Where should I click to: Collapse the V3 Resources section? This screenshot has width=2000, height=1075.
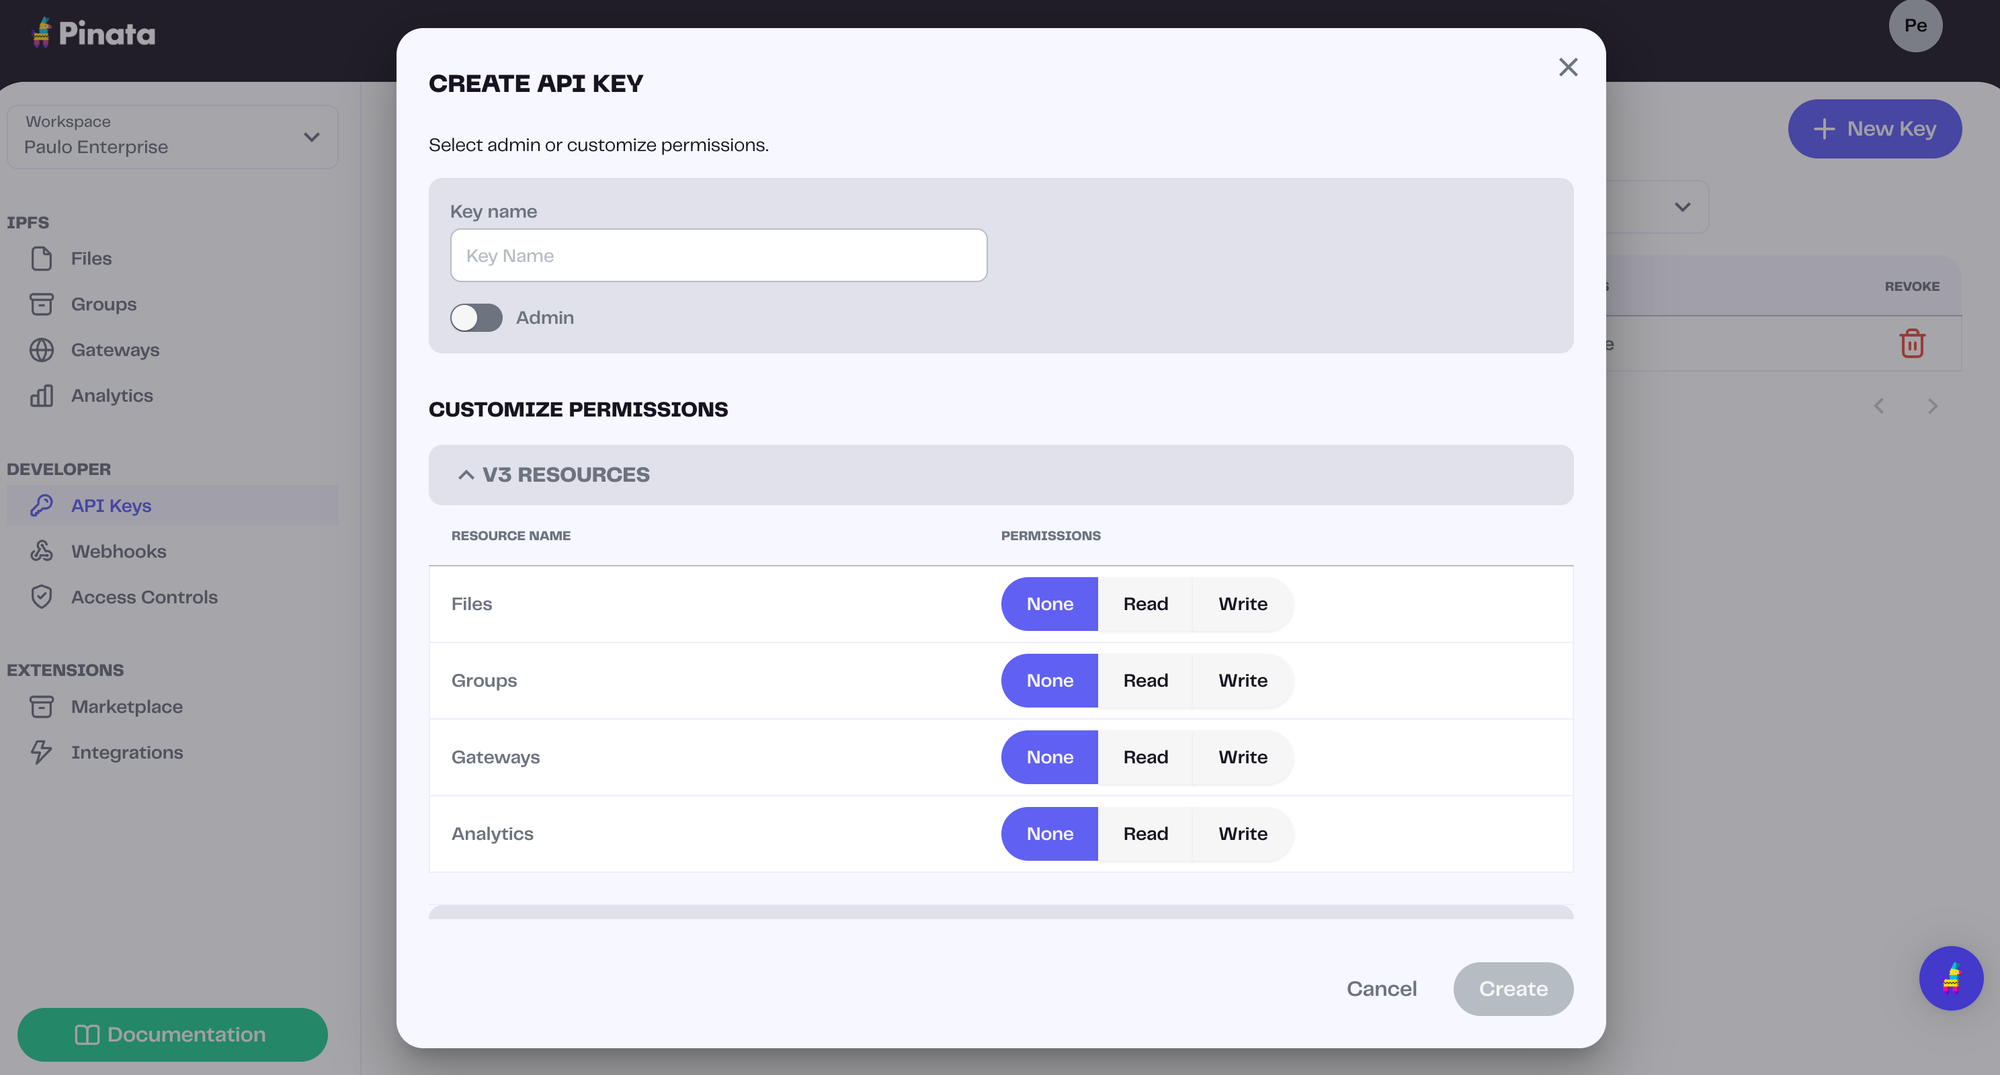tap(466, 475)
